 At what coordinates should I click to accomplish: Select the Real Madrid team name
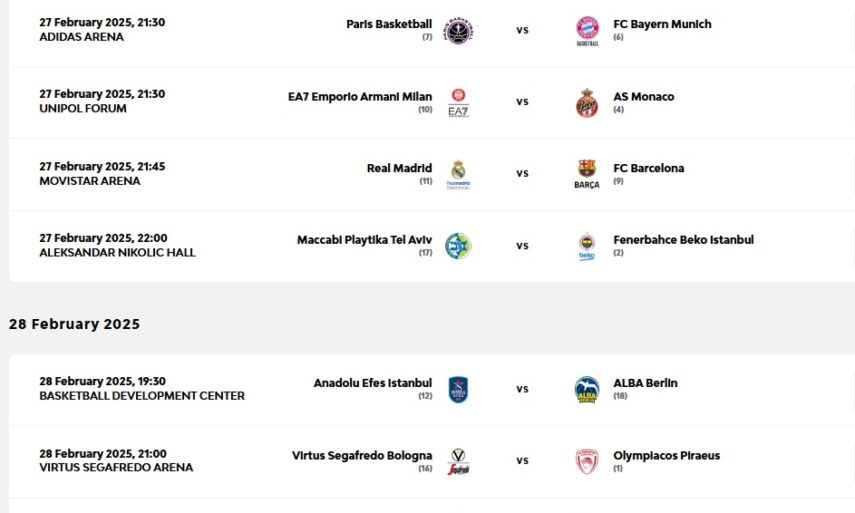(399, 168)
